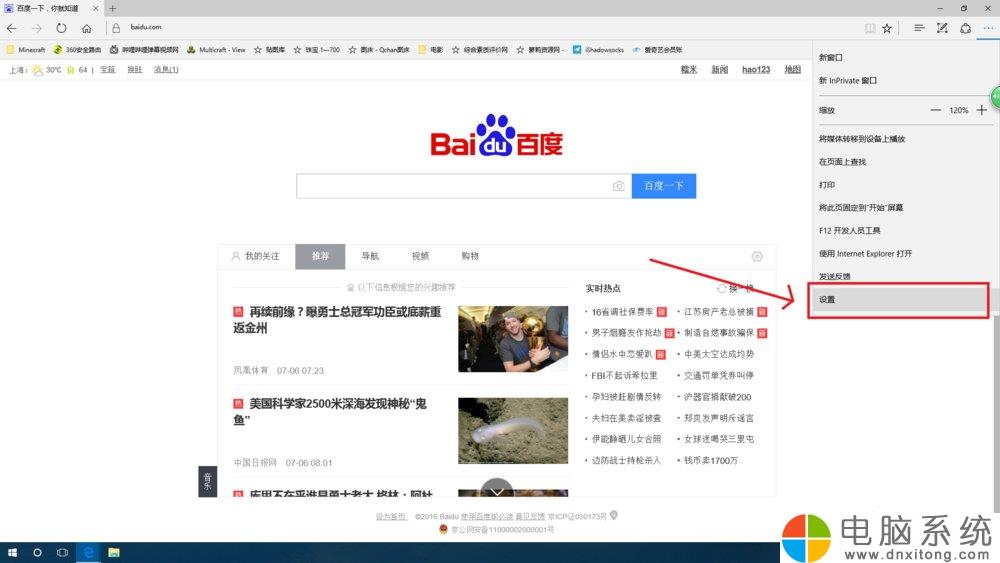Open Multicraft - View bookmark
1000x563 pixels.
(x=216, y=50)
